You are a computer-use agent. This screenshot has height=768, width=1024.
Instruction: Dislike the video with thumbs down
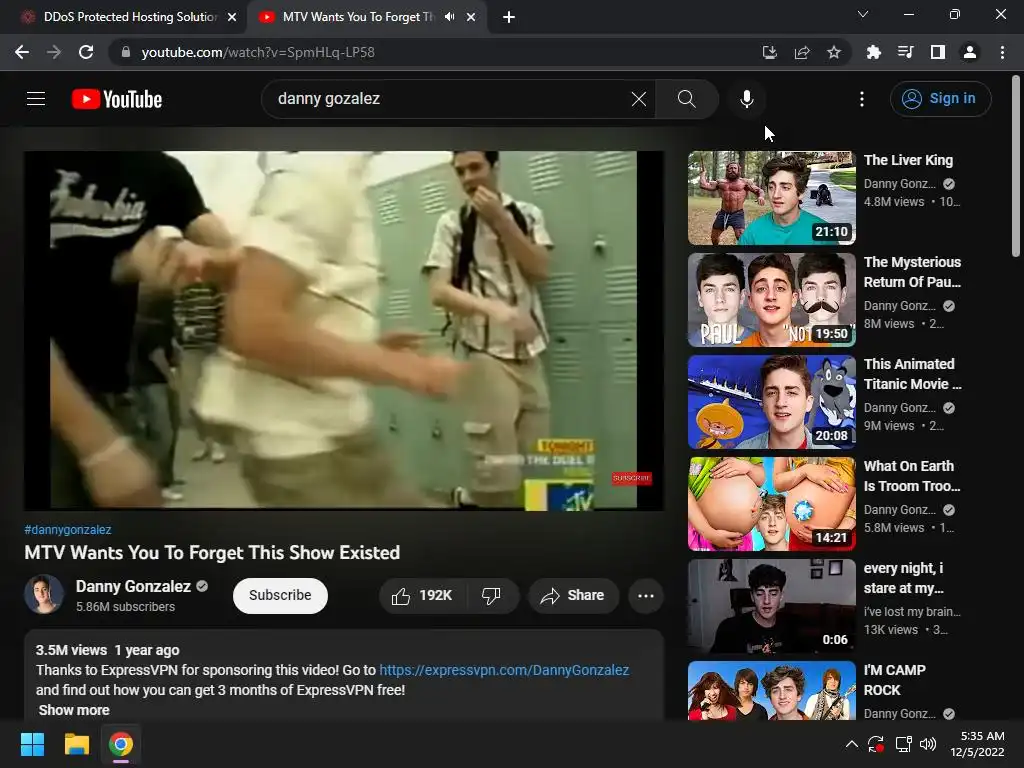click(491, 596)
